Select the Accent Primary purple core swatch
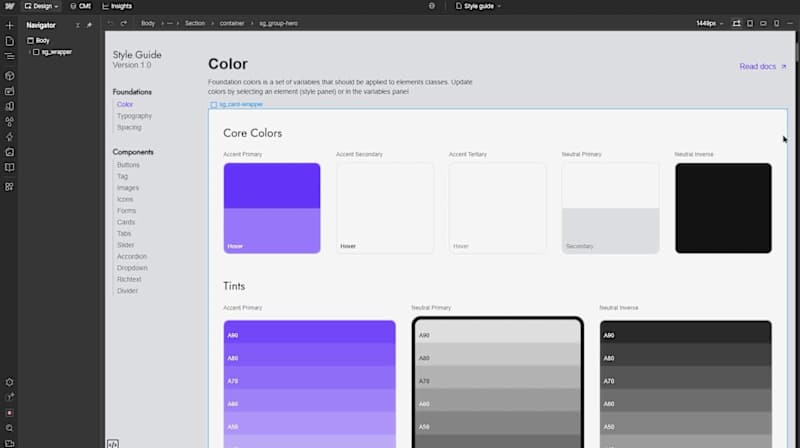Image resolution: width=800 pixels, height=448 pixels. [272, 208]
